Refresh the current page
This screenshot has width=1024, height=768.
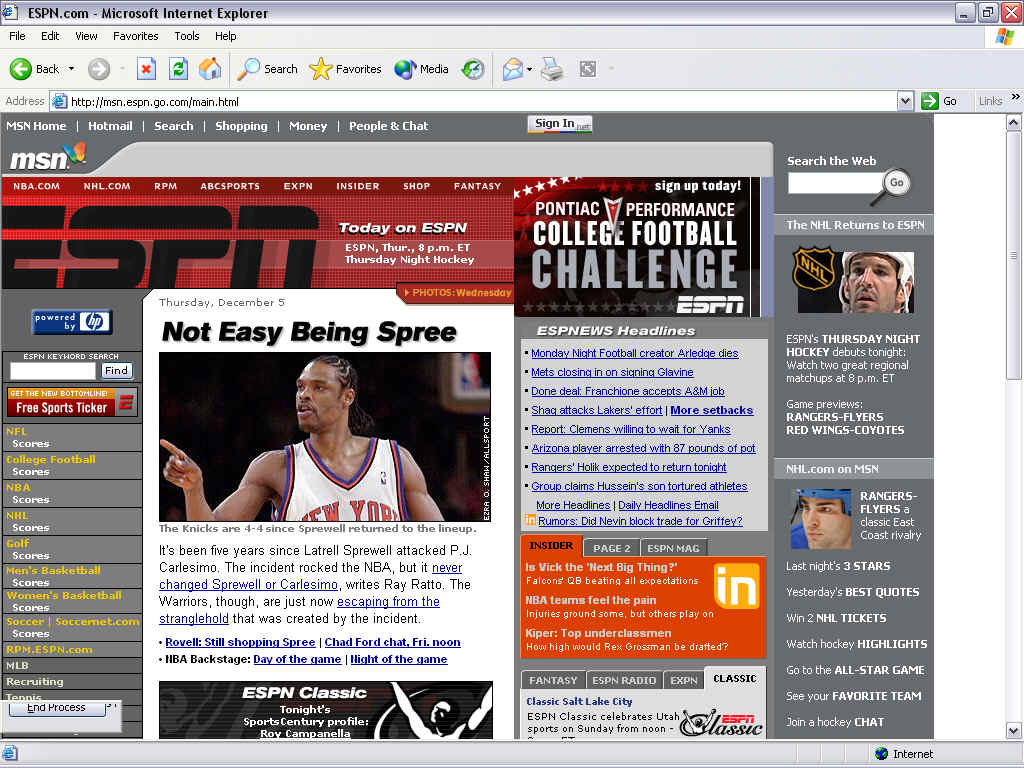click(x=178, y=69)
